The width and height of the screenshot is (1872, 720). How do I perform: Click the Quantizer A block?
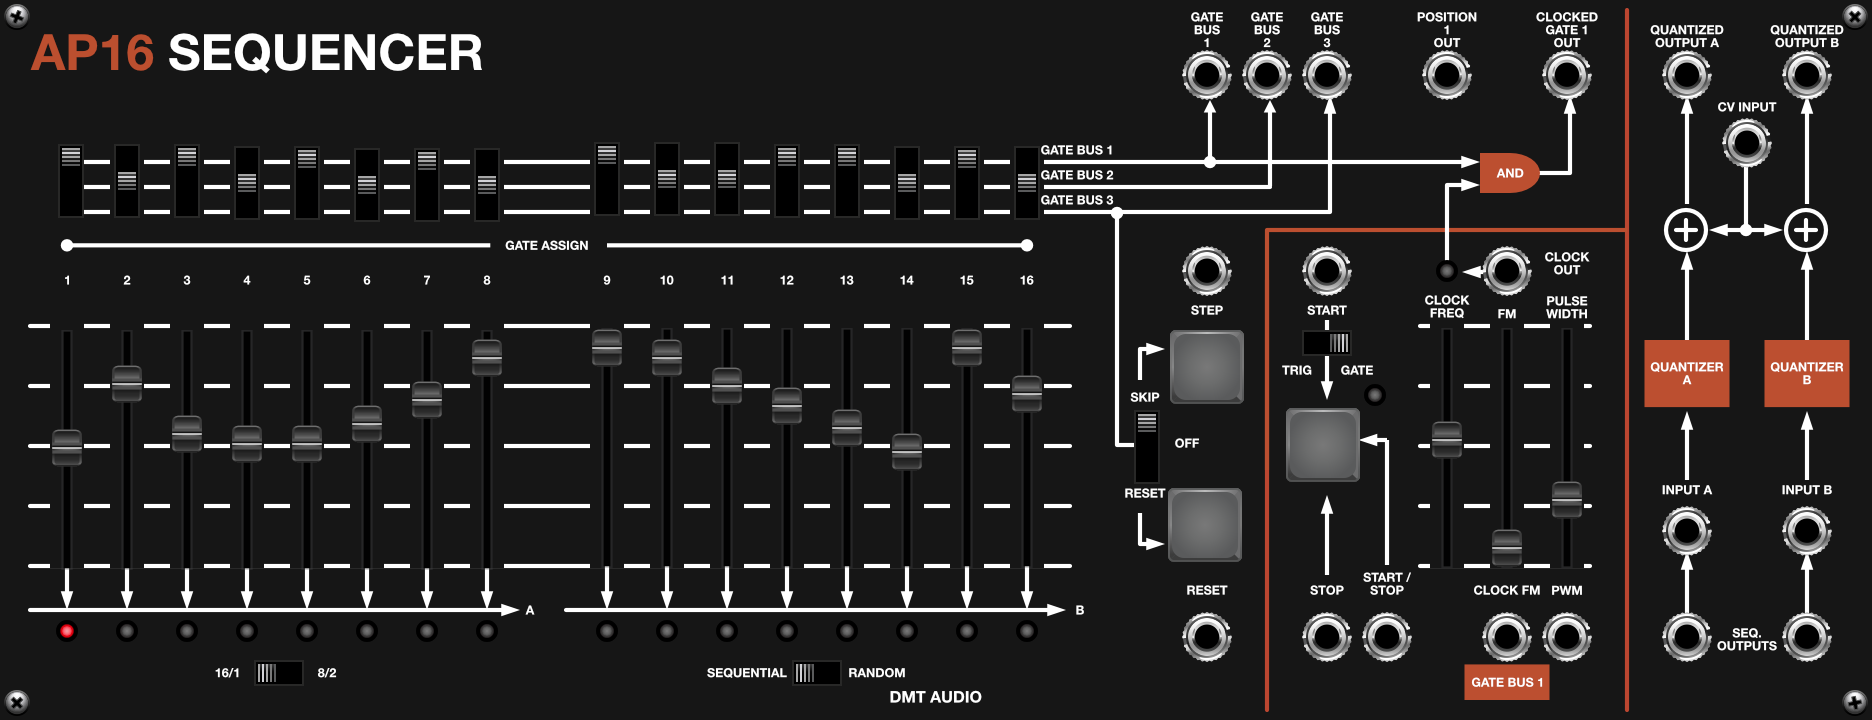pyautogui.click(x=1687, y=373)
